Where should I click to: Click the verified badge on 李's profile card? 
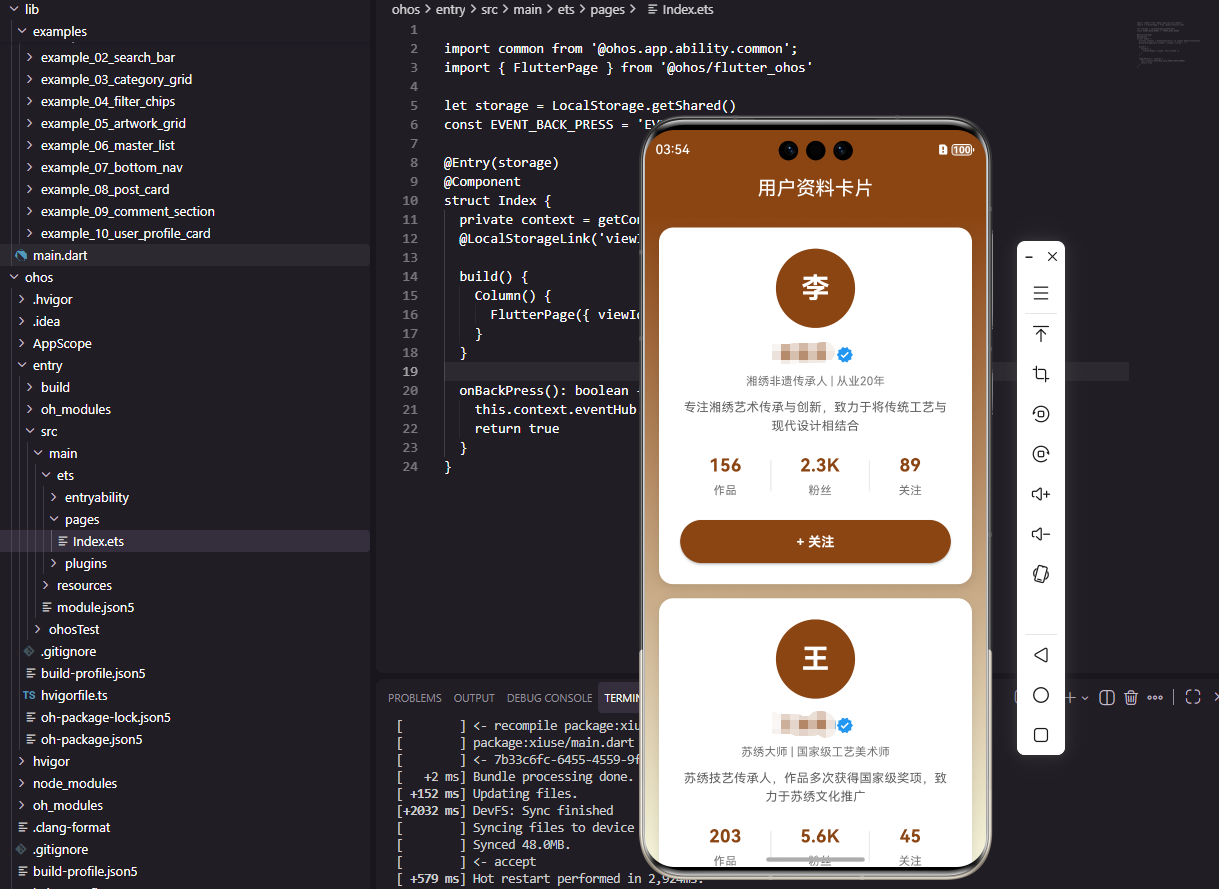click(x=845, y=354)
